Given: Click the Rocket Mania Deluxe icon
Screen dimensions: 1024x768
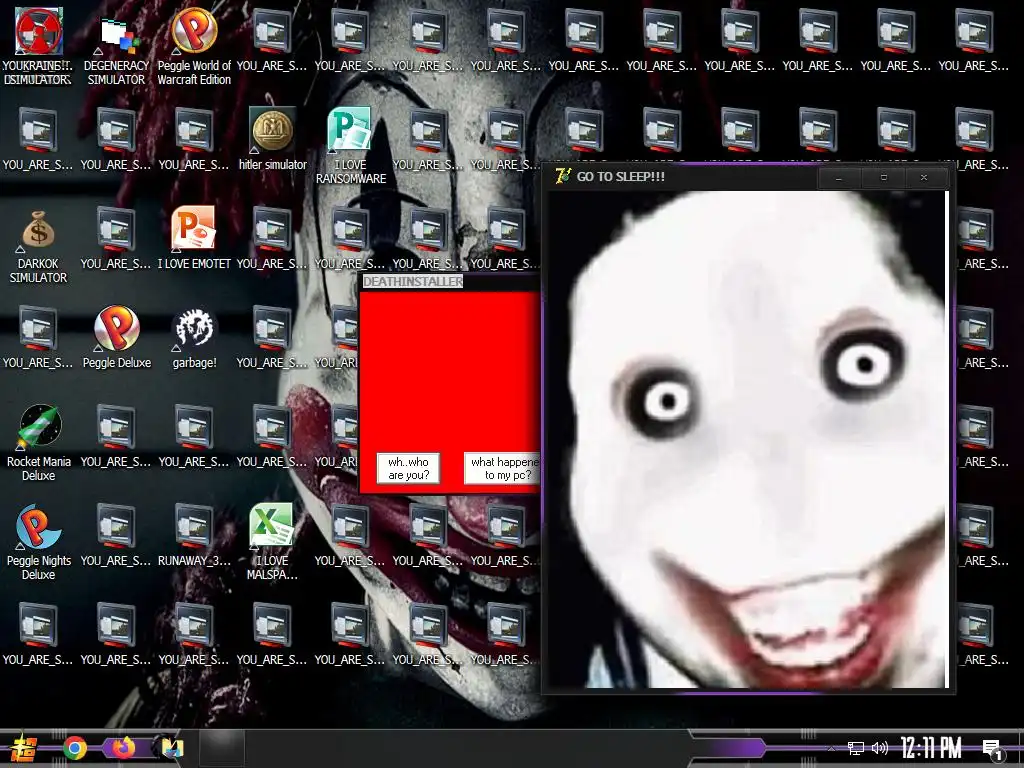Looking at the screenshot, I should point(39,443).
